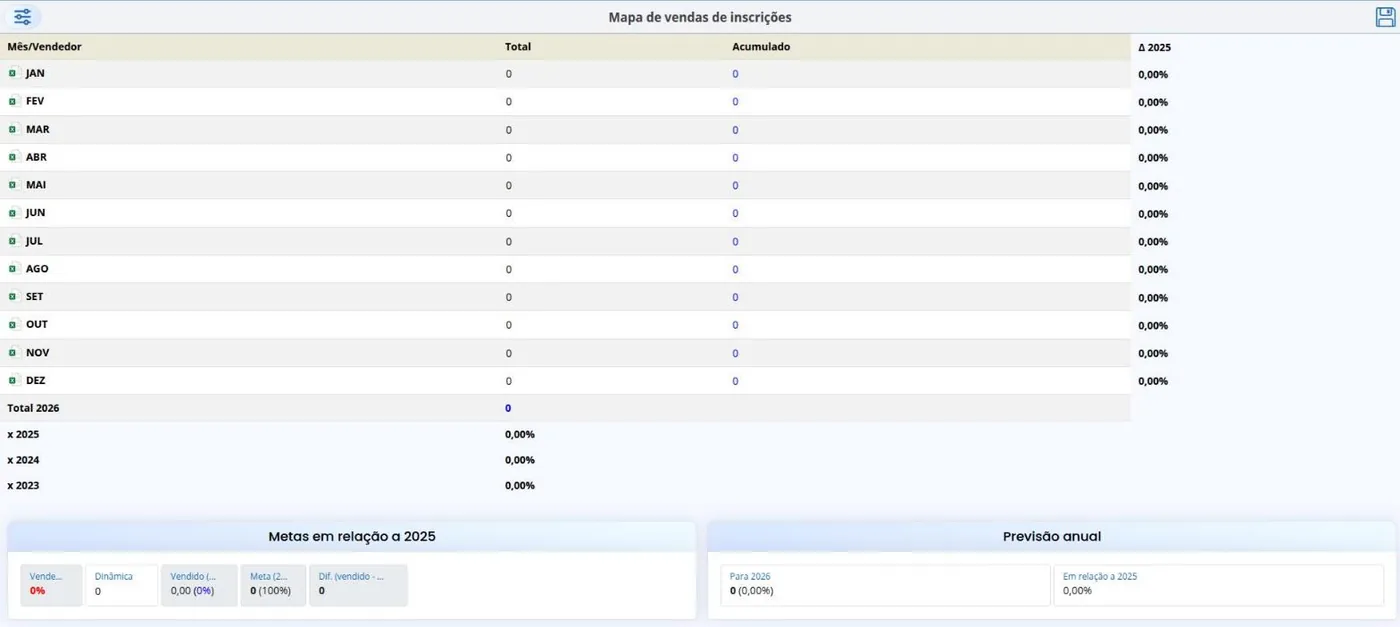The image size is (1400, 627).
Task: Click the AGO month label
Action: point(37,269)
